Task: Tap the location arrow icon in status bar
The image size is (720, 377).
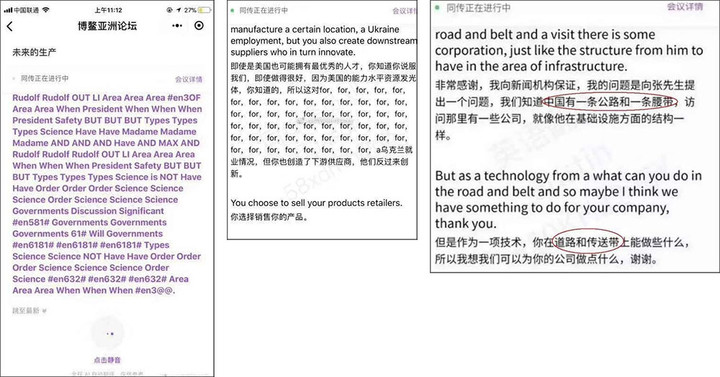Action: [179, 10]
